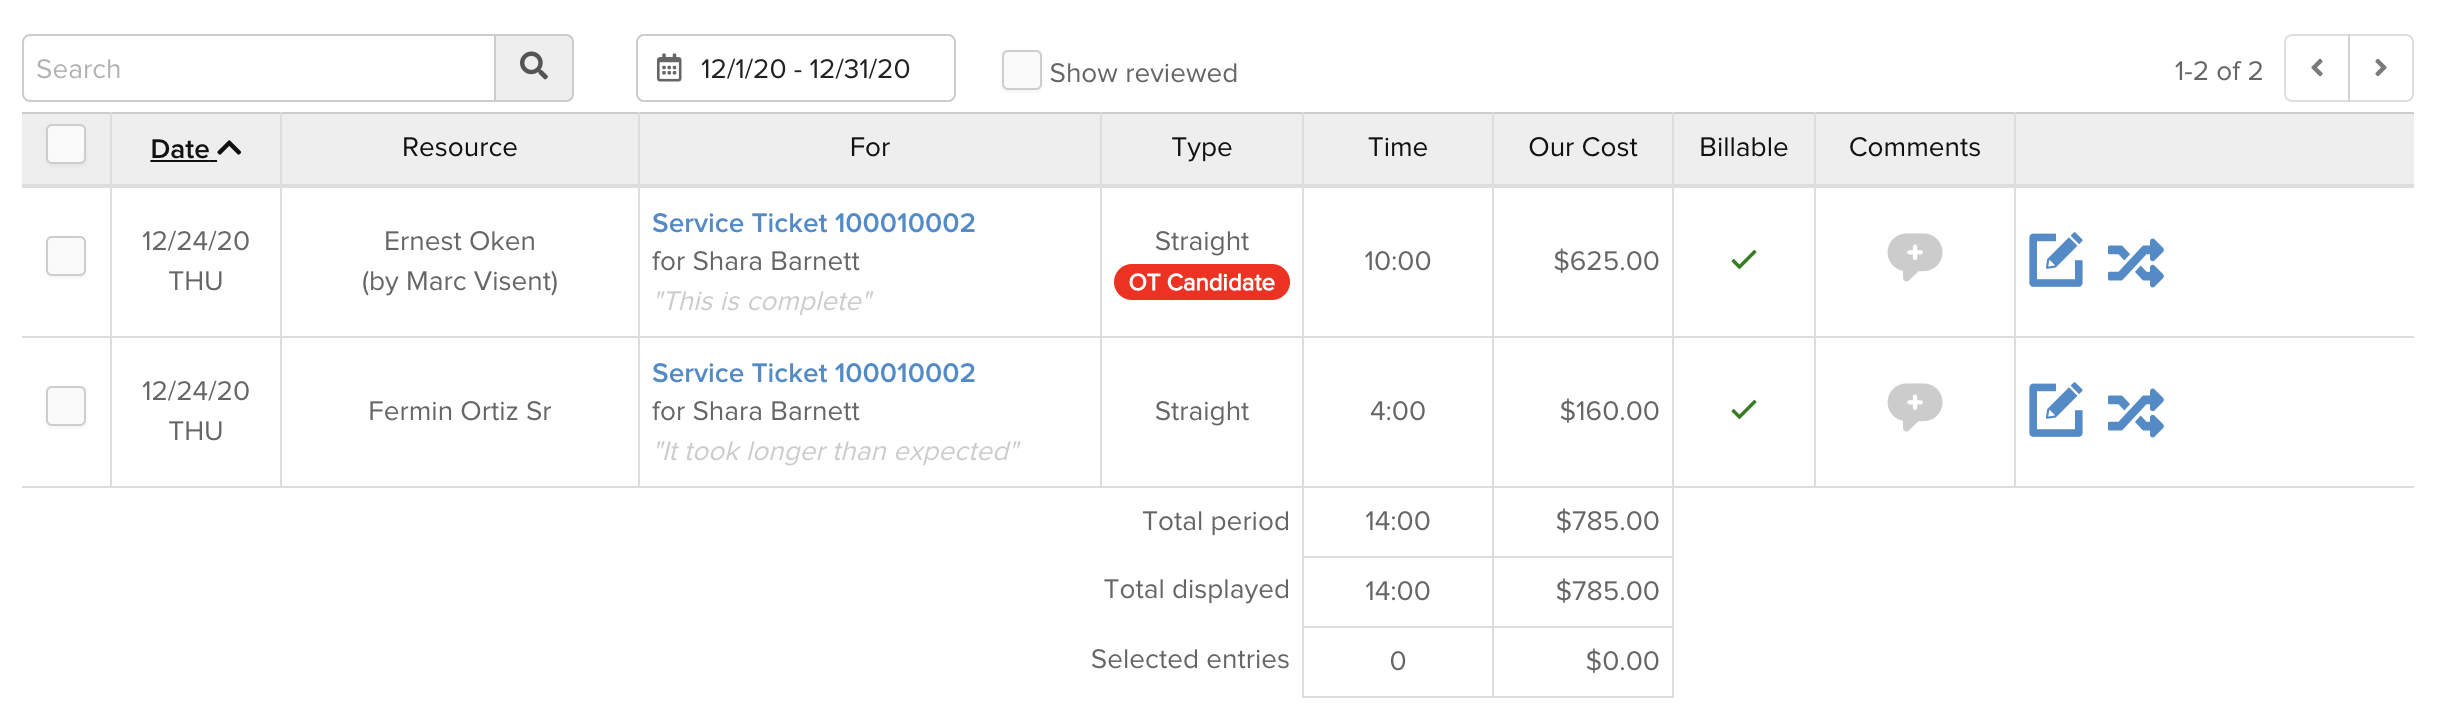2438x720 pixels.
Task: Click the OT Candidate red badge
Action: (x=1202, y=282)
